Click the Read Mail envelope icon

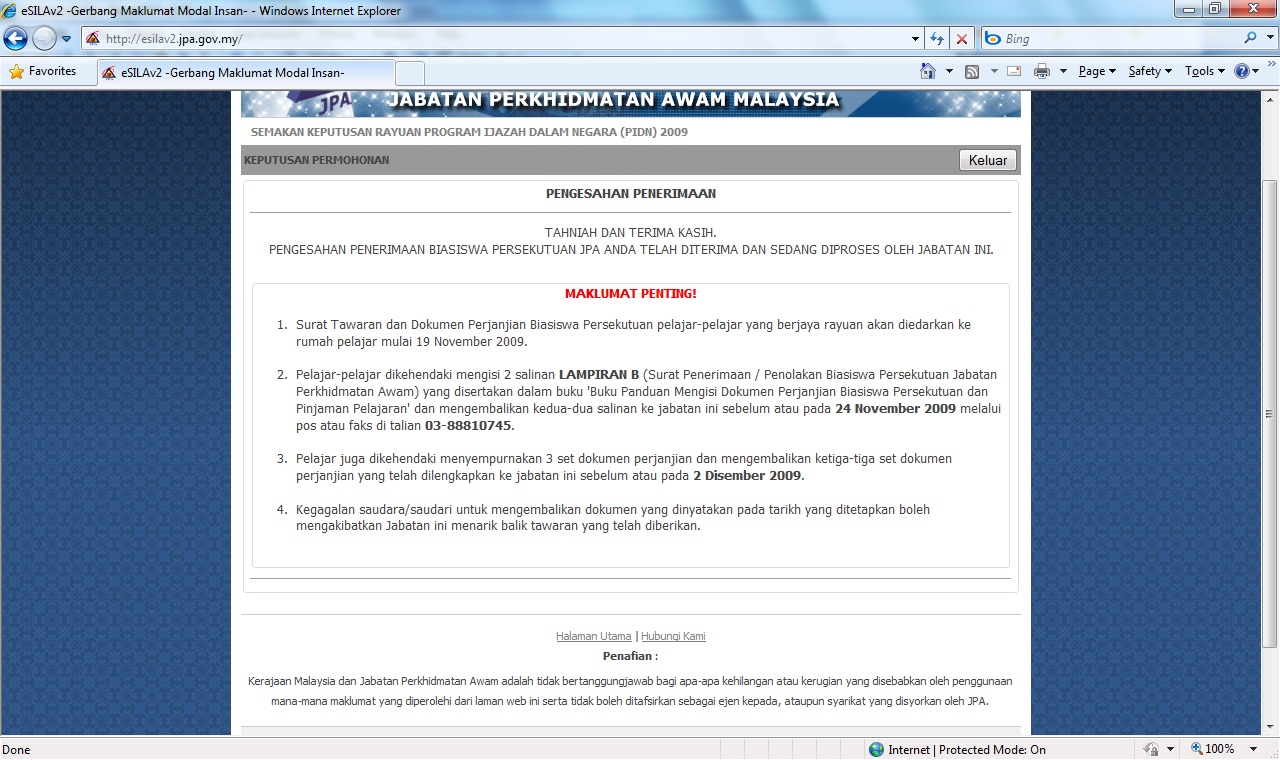(x=1014, y=71)
